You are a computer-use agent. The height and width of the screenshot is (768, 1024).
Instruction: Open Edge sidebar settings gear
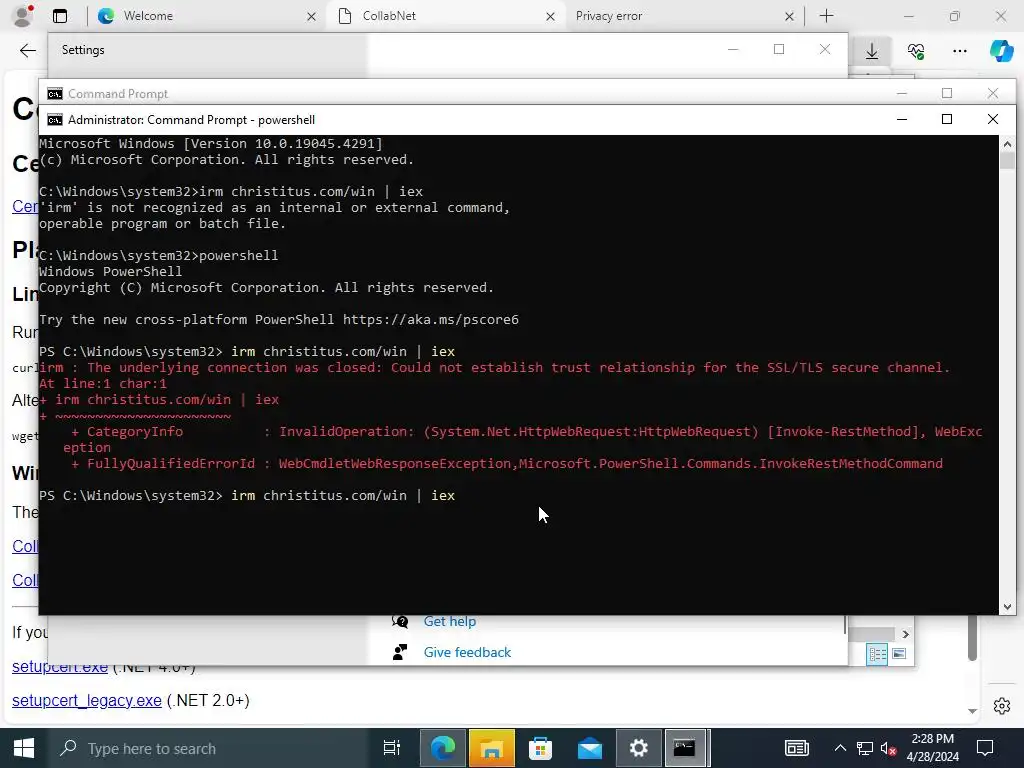1002,706
